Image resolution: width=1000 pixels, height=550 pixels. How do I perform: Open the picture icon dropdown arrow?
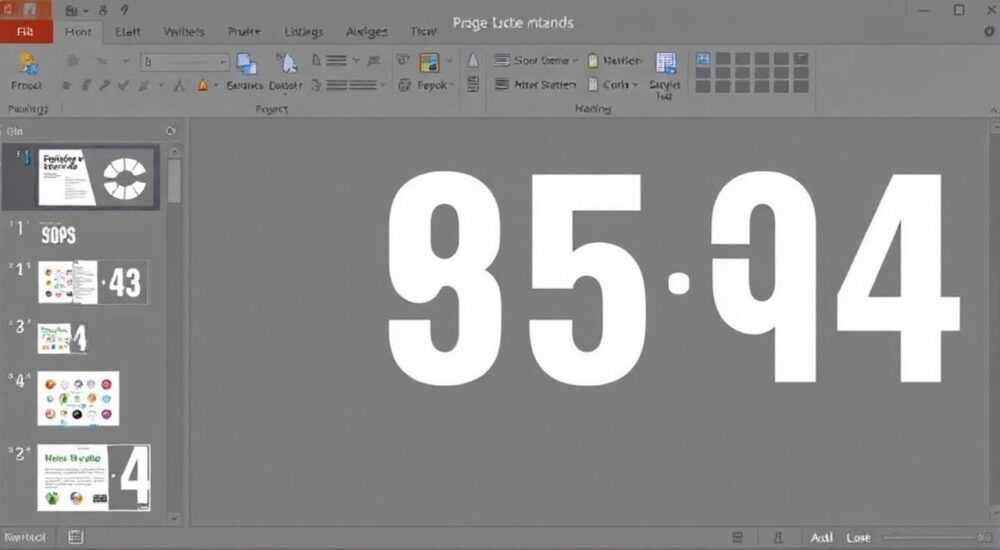[450, 61]
